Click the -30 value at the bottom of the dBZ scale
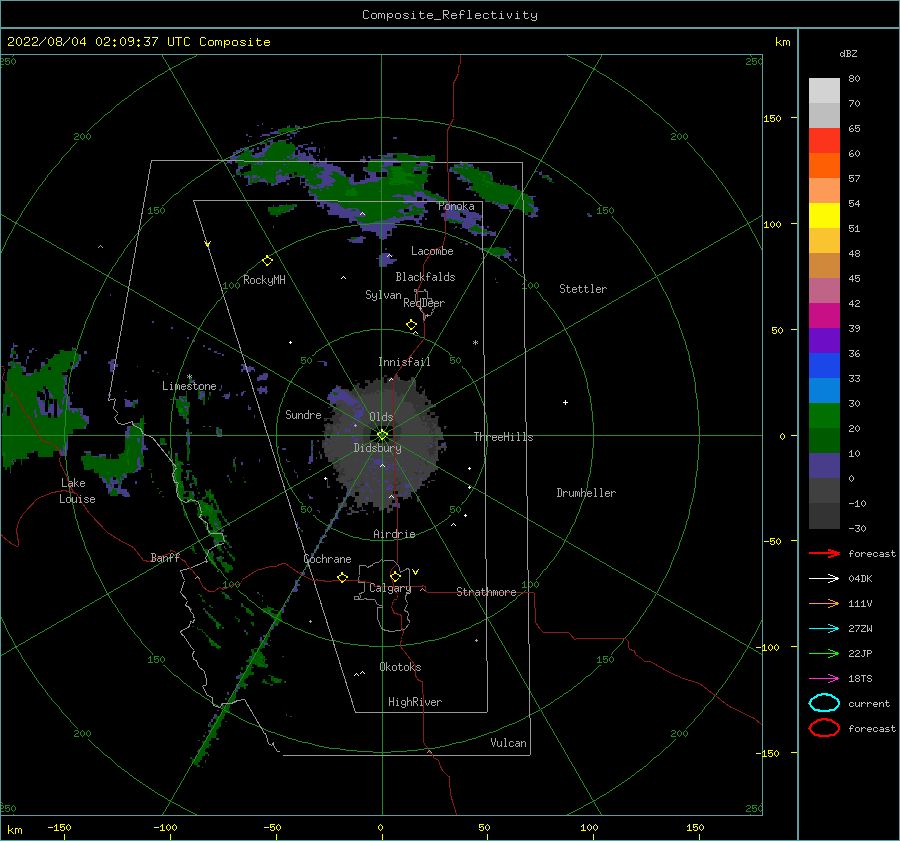900x841 pixels. pyautogui.click(x=857, y=529)
